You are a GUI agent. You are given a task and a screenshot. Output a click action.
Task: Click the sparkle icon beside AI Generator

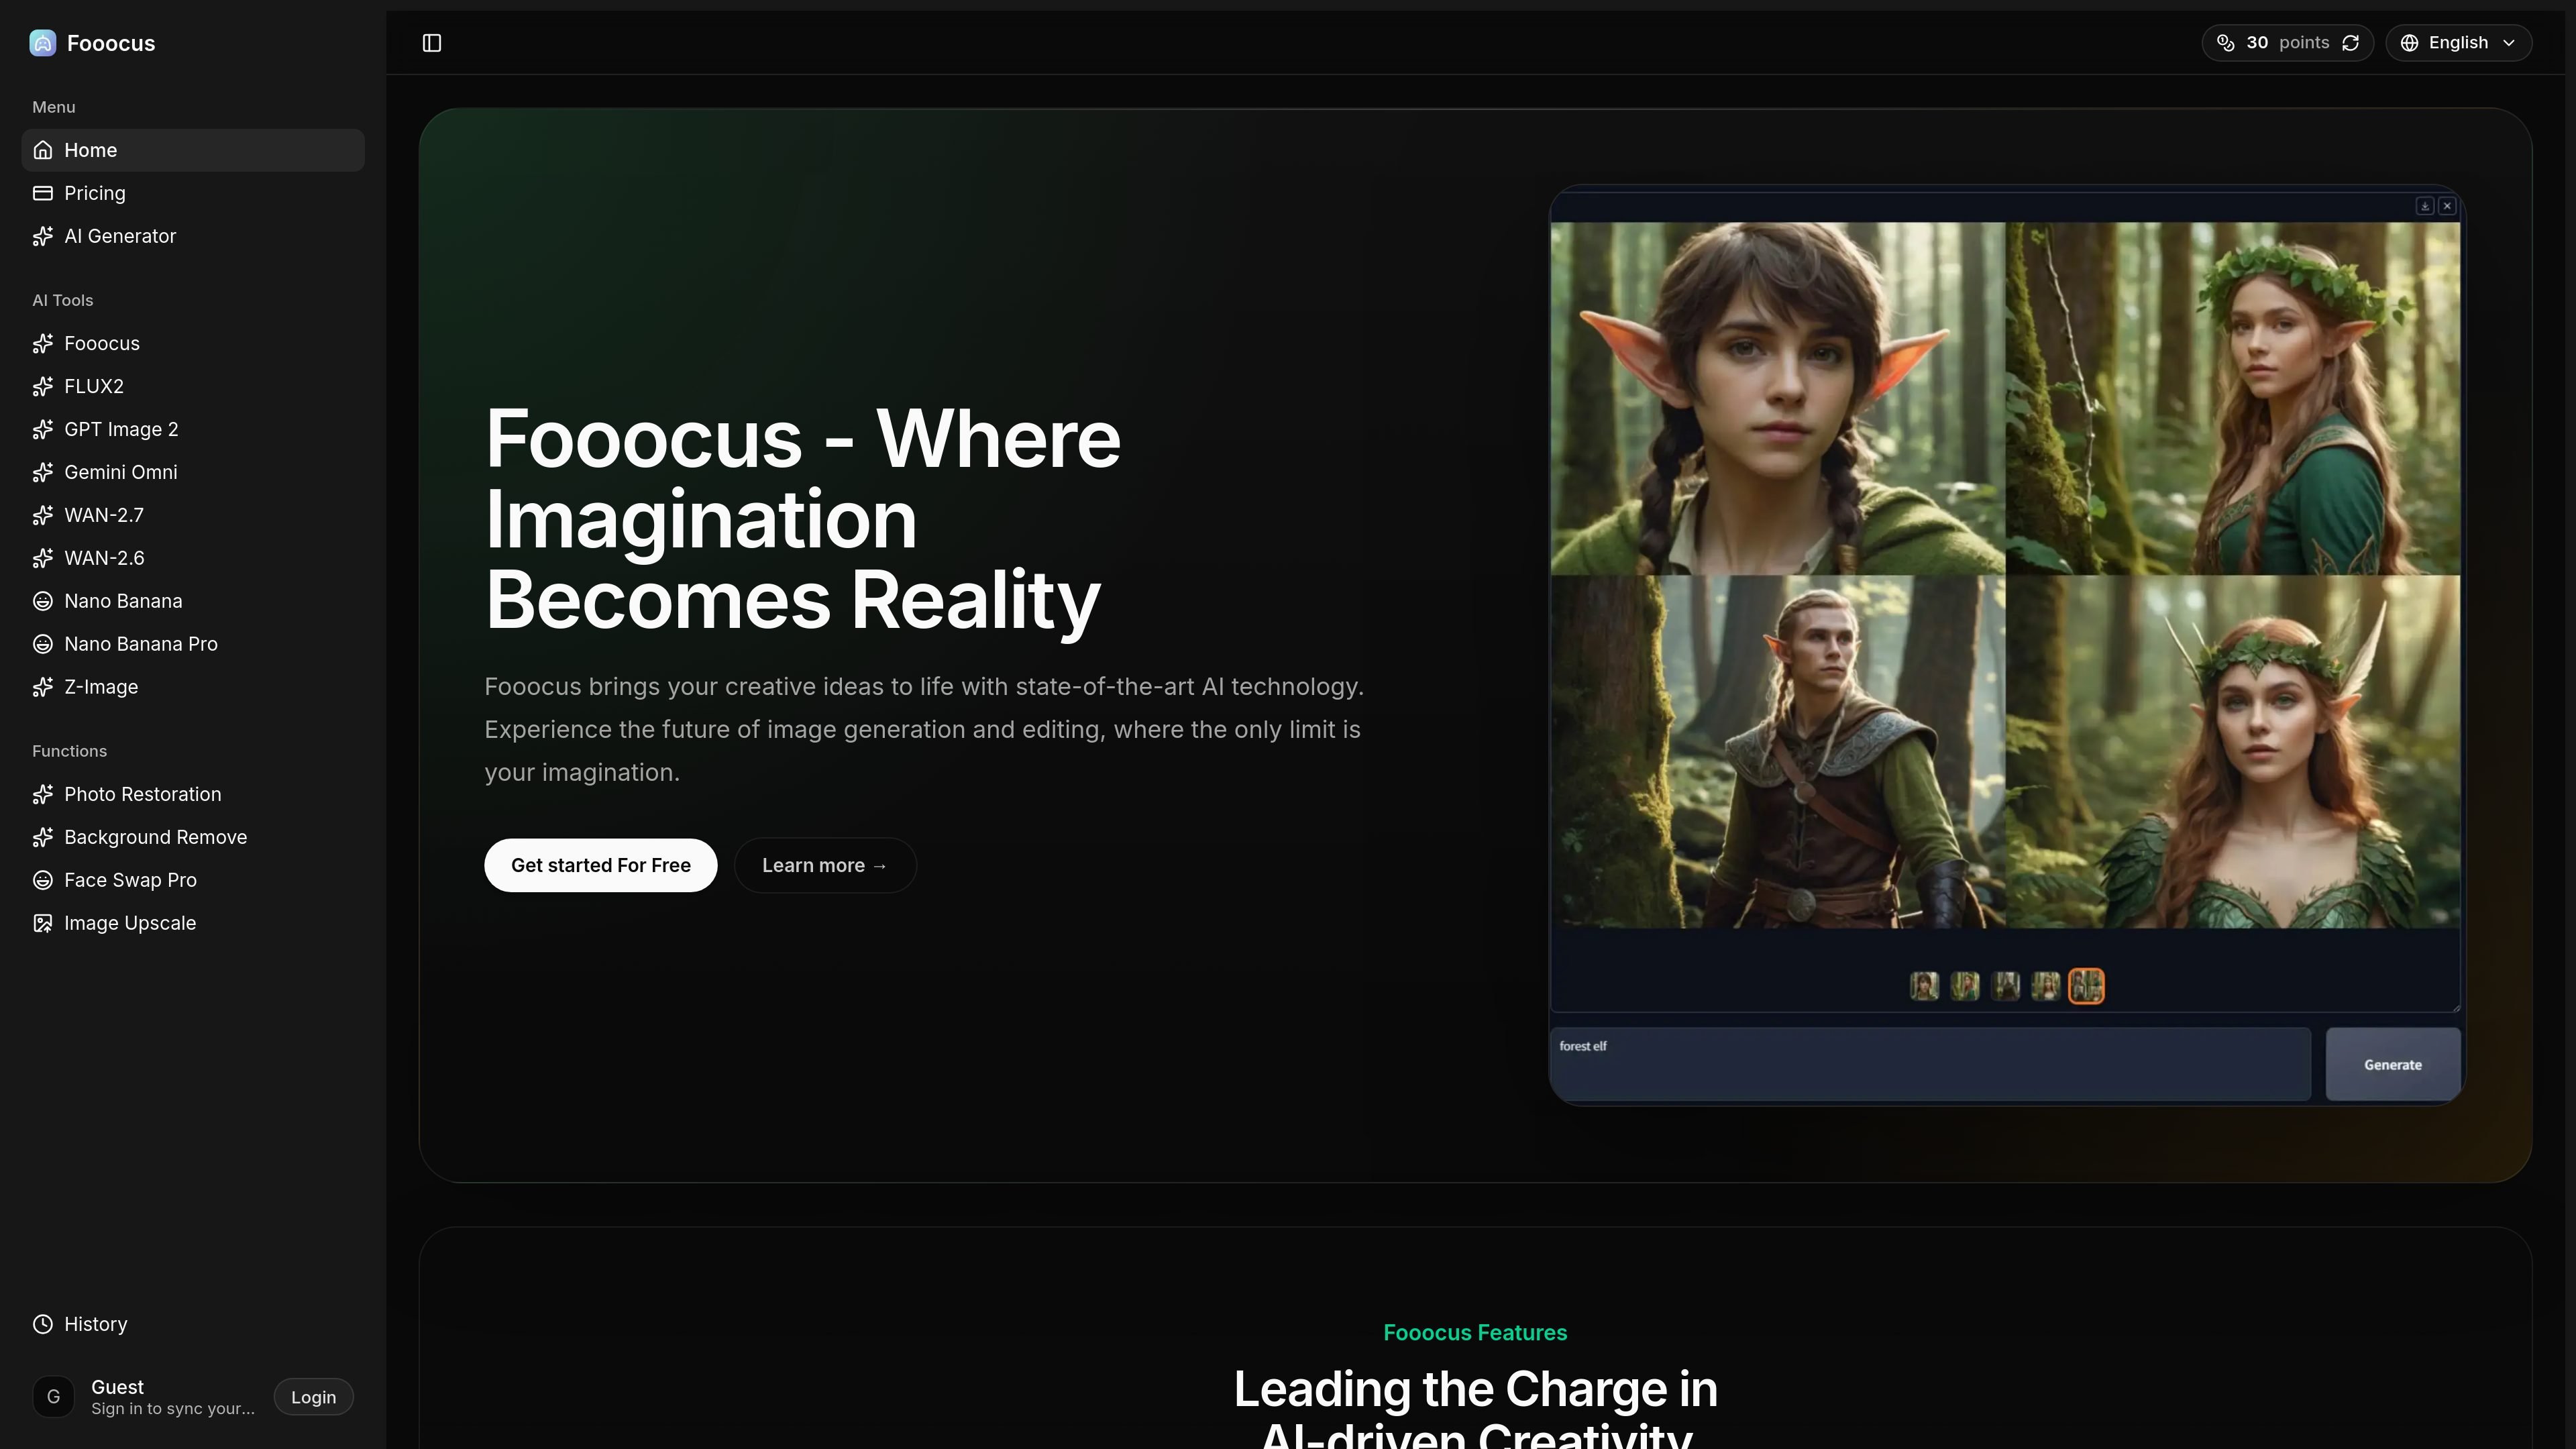pos(43,236)
